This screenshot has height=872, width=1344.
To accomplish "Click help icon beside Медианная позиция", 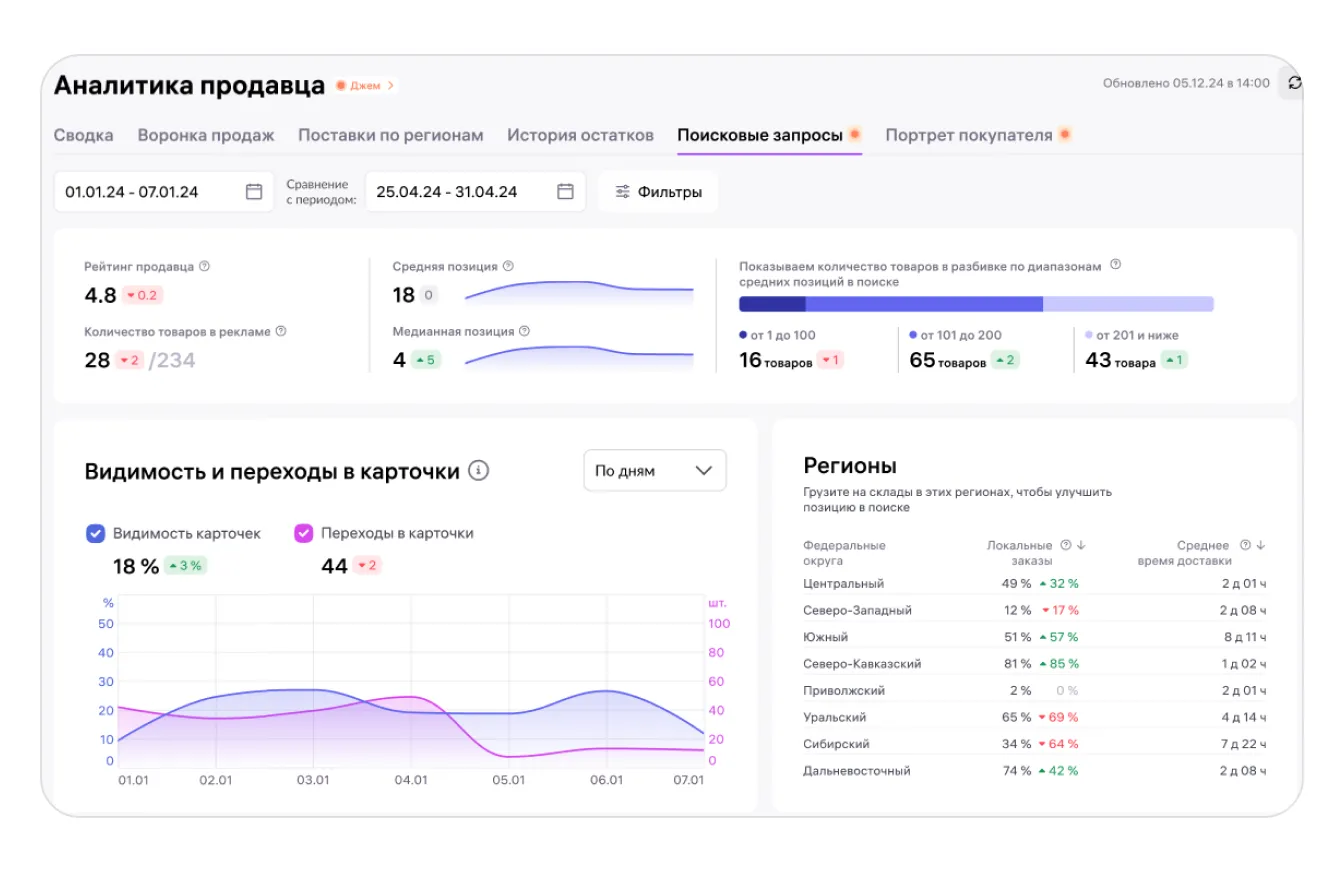I will [x=524, y=331].
